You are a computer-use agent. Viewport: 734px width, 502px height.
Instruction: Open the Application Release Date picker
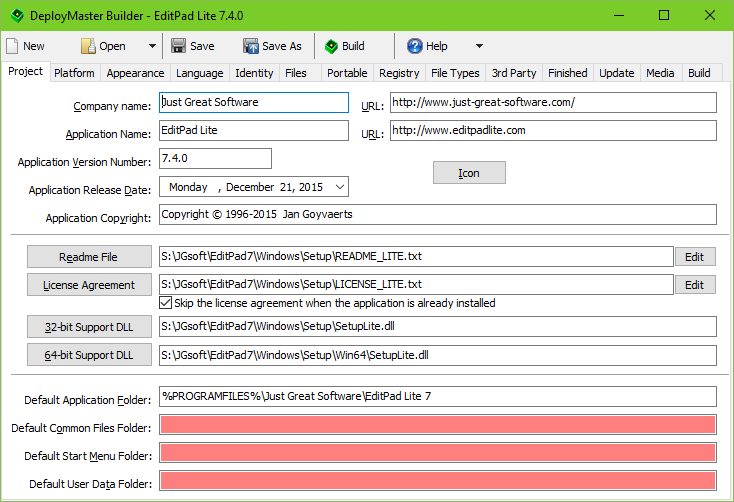[340, 187]
